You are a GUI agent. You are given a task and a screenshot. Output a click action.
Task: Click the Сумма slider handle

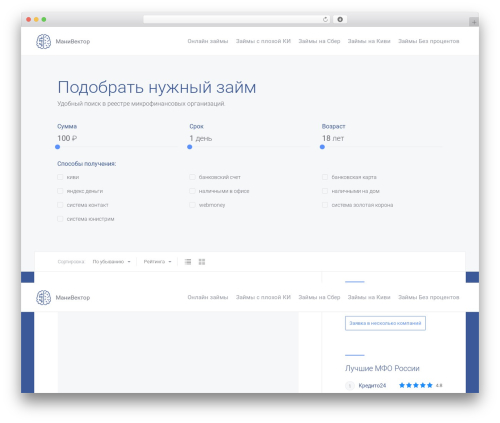(x=58, y=147)
